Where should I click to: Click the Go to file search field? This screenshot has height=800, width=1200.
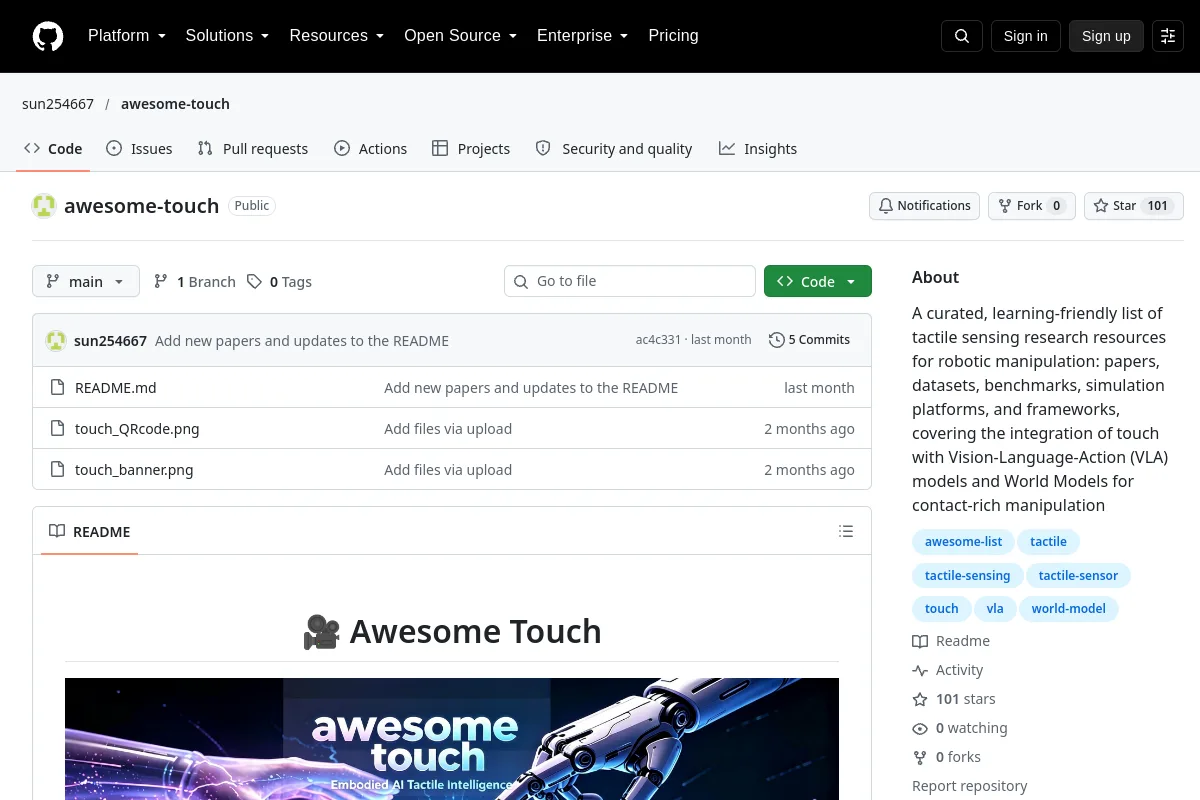(630, 282)
